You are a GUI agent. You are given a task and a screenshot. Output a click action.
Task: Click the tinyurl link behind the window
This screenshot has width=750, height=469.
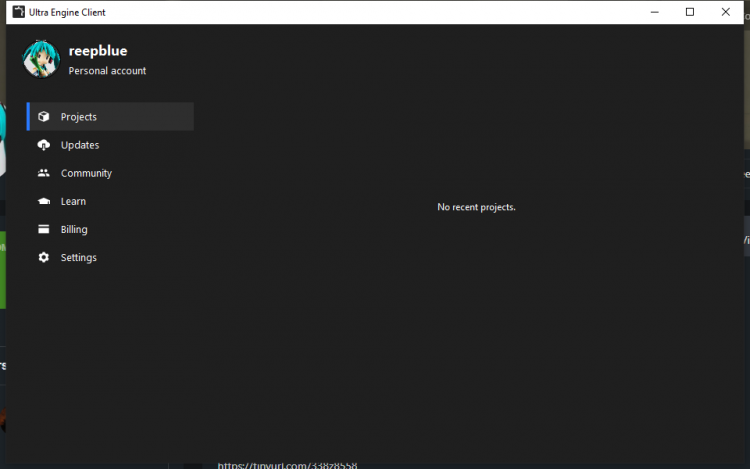pos(287,465)
